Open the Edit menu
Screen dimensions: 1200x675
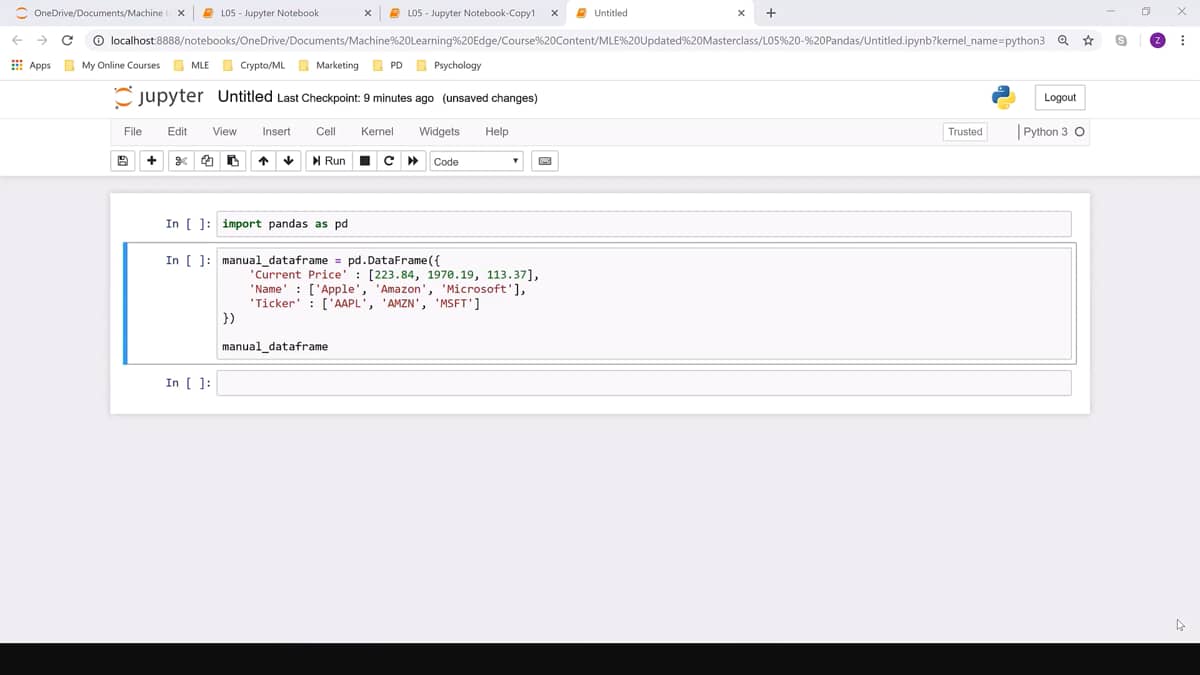pyautogui.click(x=177, y=131)
